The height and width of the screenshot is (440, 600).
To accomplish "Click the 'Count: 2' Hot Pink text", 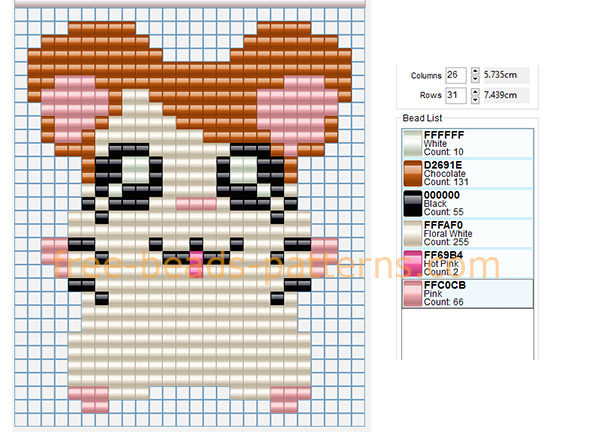I will 441,272.
